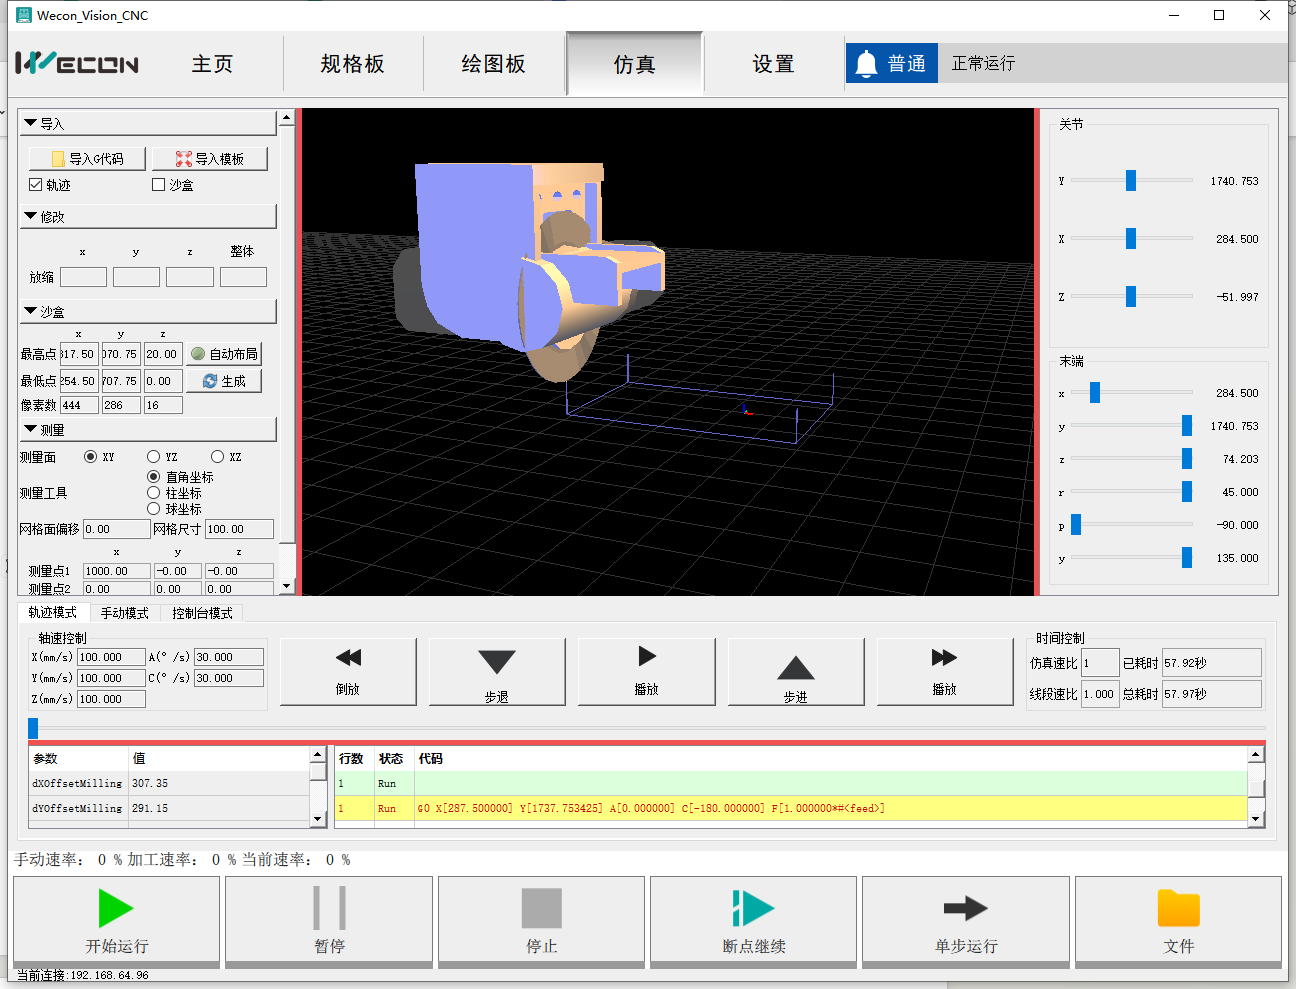Viewport: 1296px width, 989px height.
Task: Click the 导入G代码 import button
Action: [88, 159]
